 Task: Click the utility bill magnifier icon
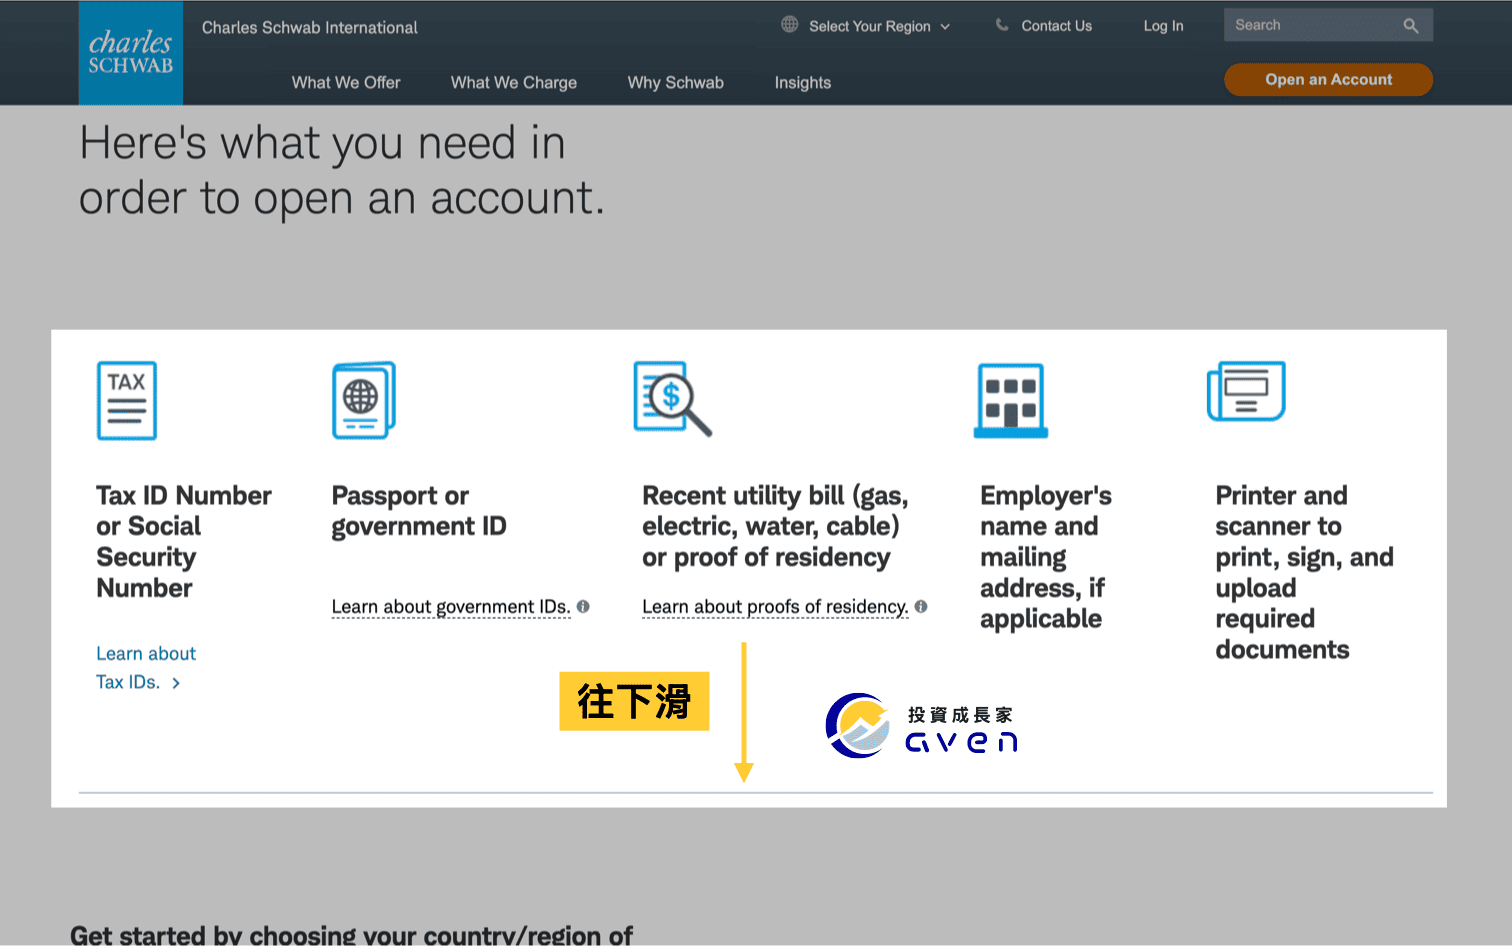pyautogui.click(x=672, y=399)
